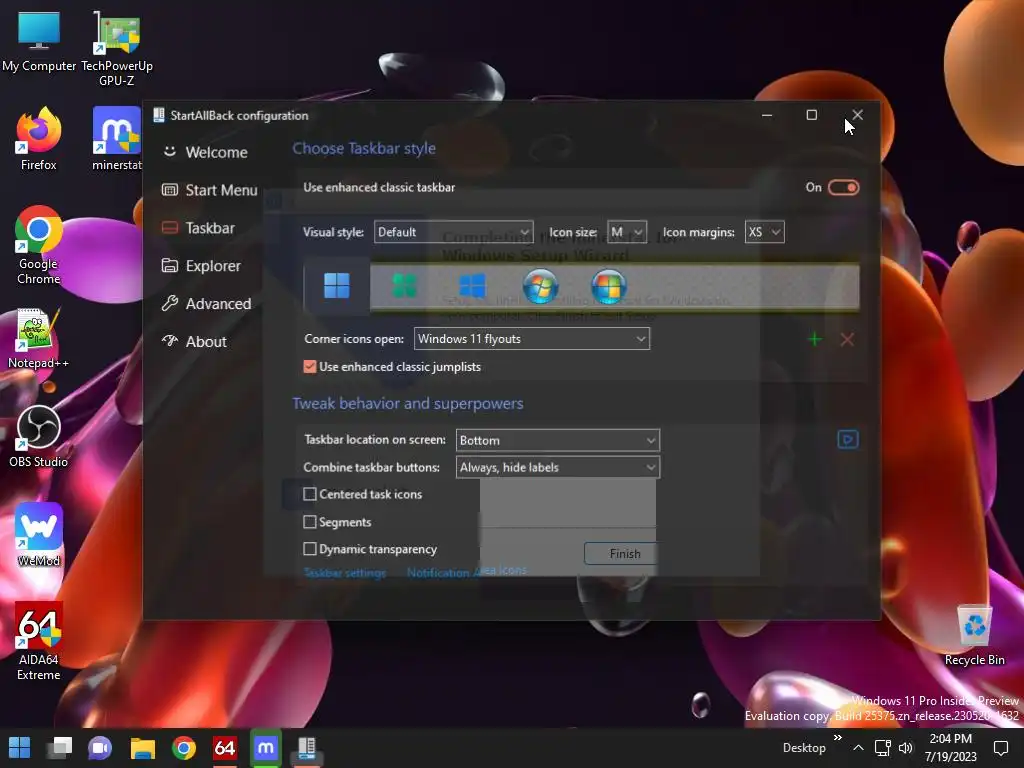The image size is (1024, 768).
Task: Go to the Welcome section
Action: tap(205, 152)
